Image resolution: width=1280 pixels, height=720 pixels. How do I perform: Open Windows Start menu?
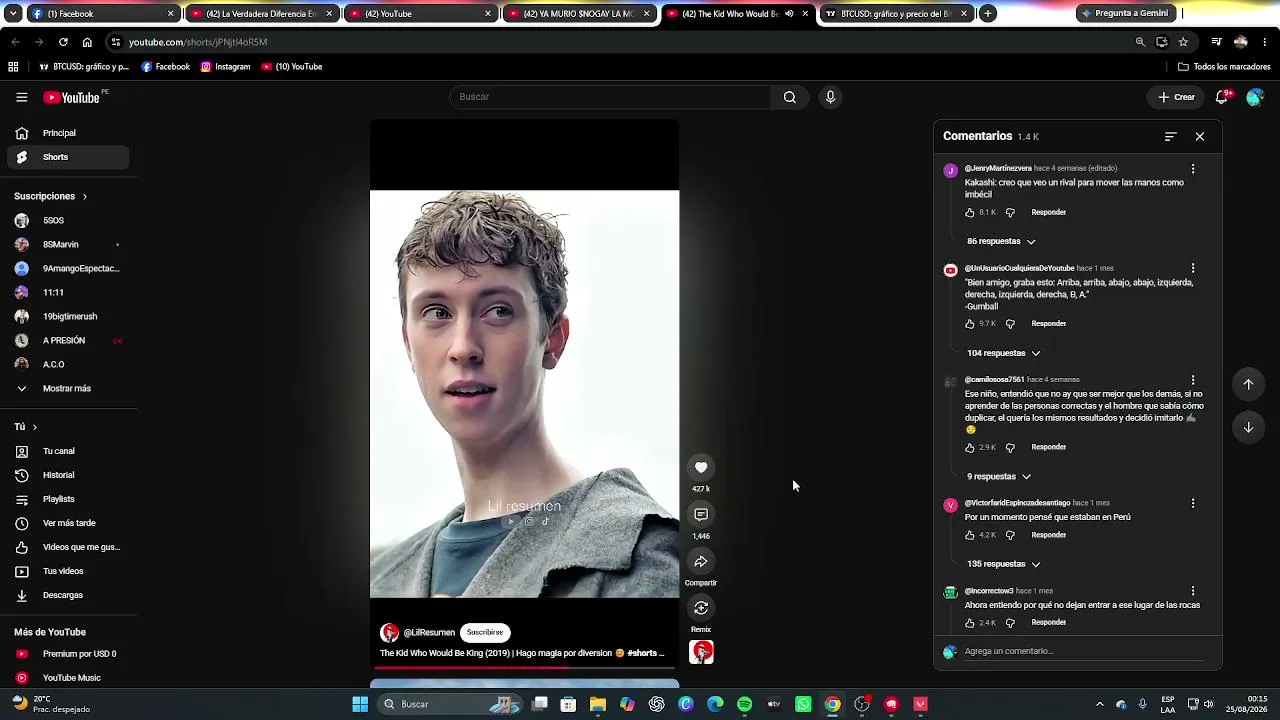coord(360,704)
